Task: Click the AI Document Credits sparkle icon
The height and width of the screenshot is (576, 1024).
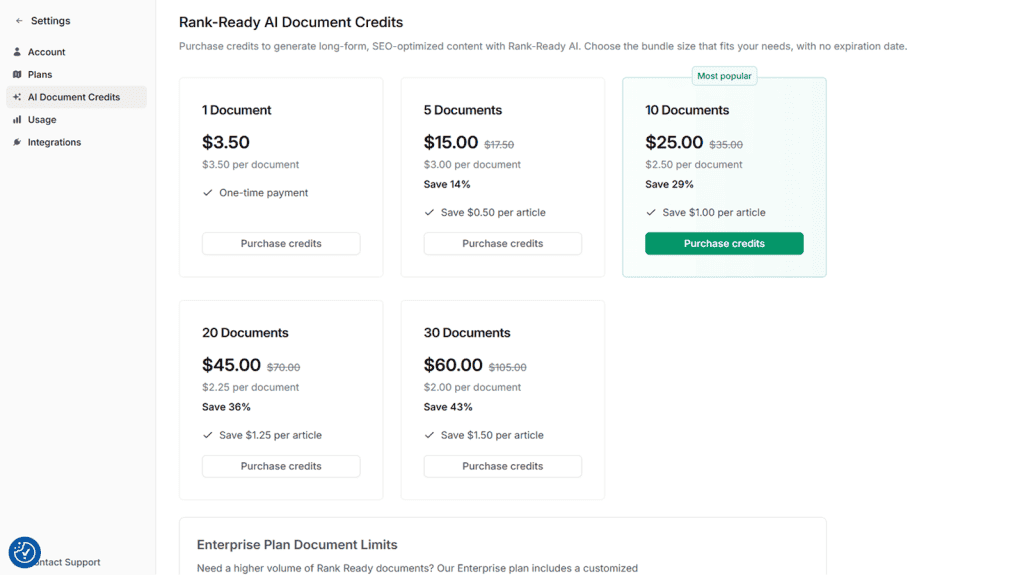Action: click(17, 97)
